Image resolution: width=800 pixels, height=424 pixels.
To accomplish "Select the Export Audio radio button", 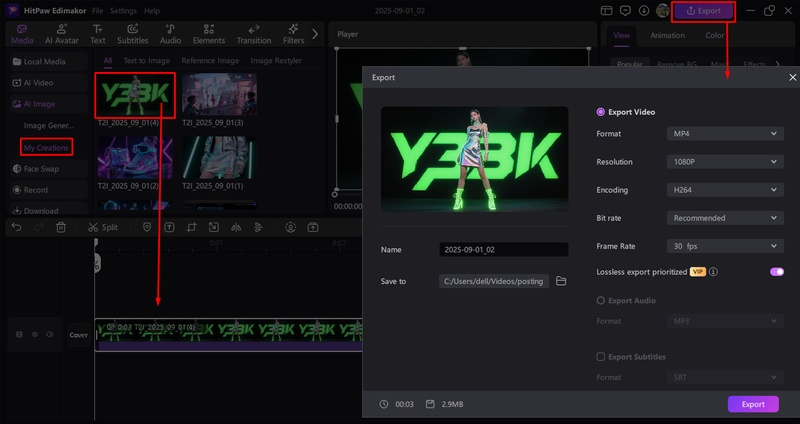I will click(601, 301).
